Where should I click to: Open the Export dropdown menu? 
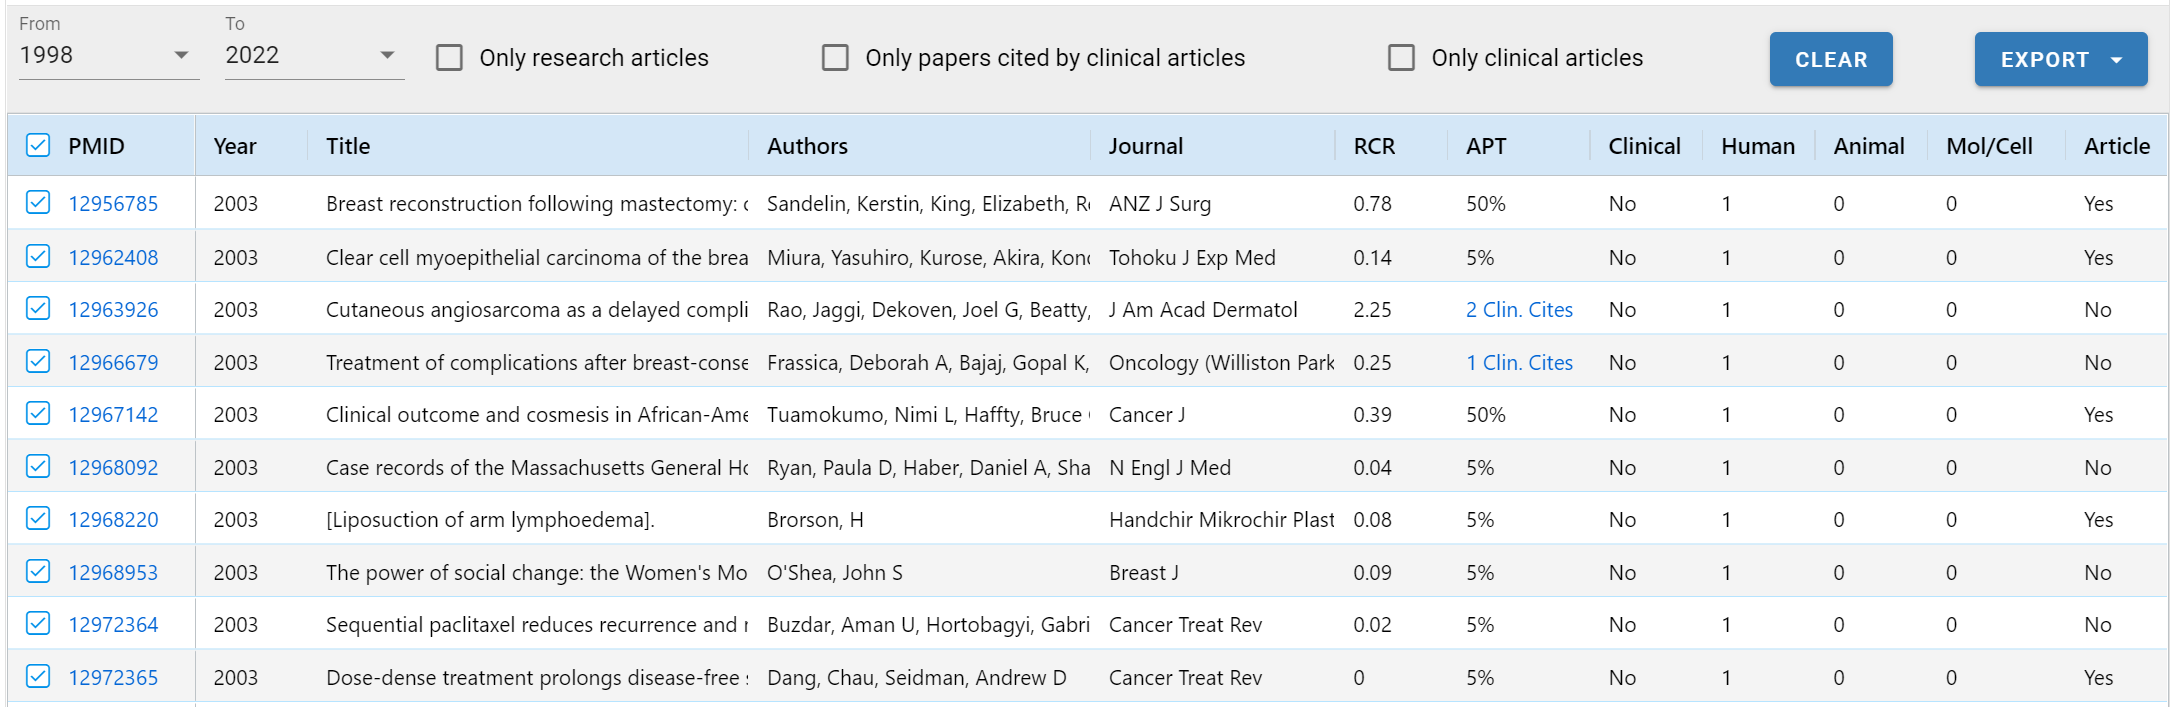2060,59
